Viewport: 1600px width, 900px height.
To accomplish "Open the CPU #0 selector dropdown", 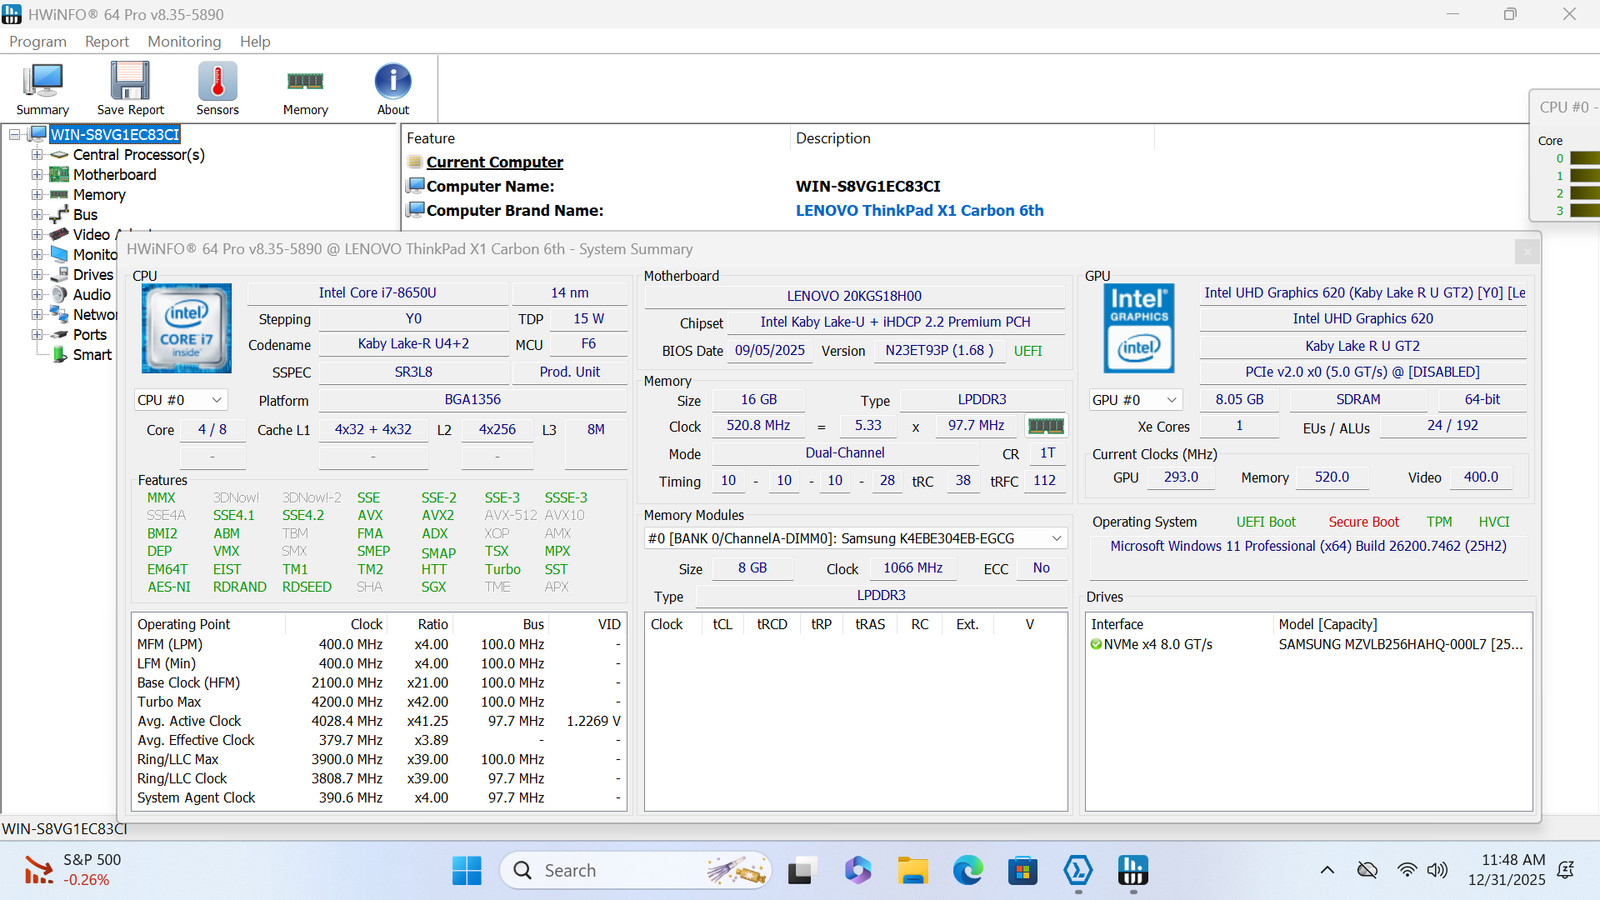I will pyautogui.click(x=181, y=400).
